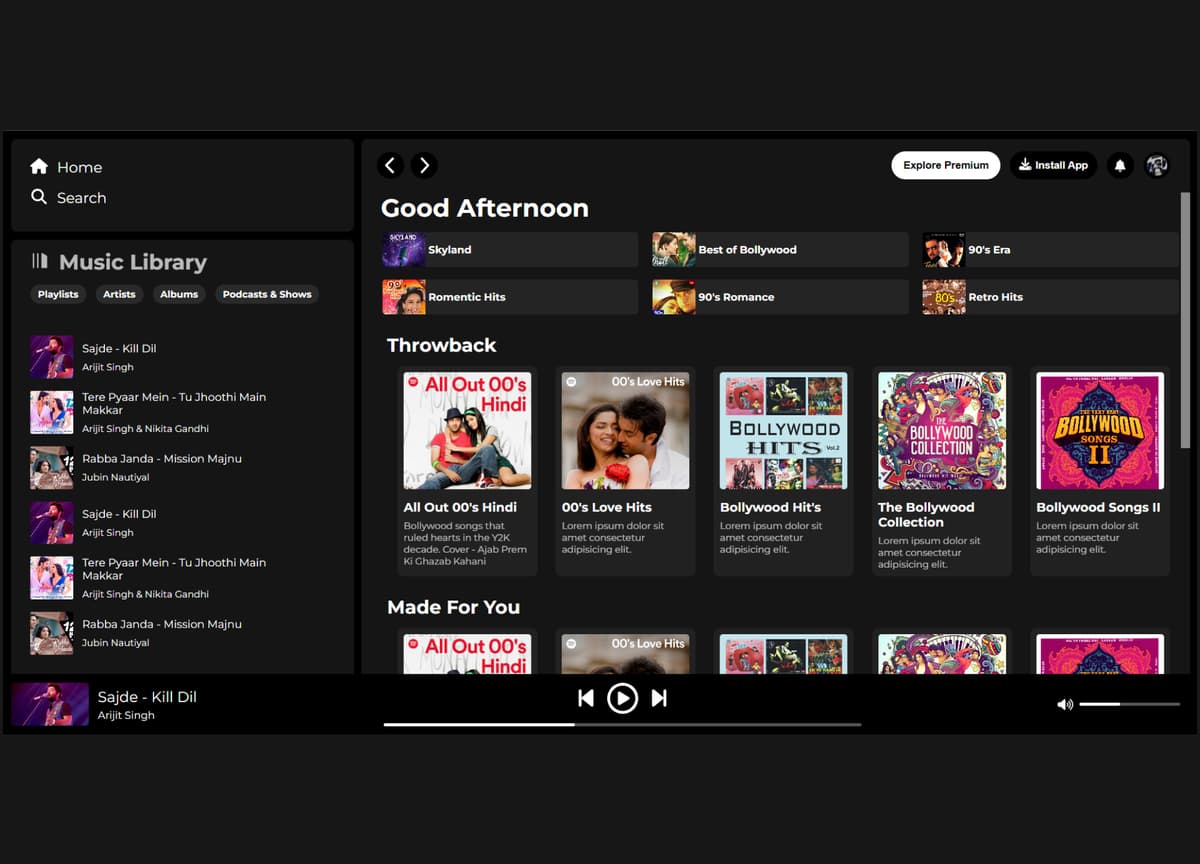Image resolution: width=1200 pixels, height=864 pixels.
Task: Go to the previous track
Action: pyautogui.click(x=586, y=698)
